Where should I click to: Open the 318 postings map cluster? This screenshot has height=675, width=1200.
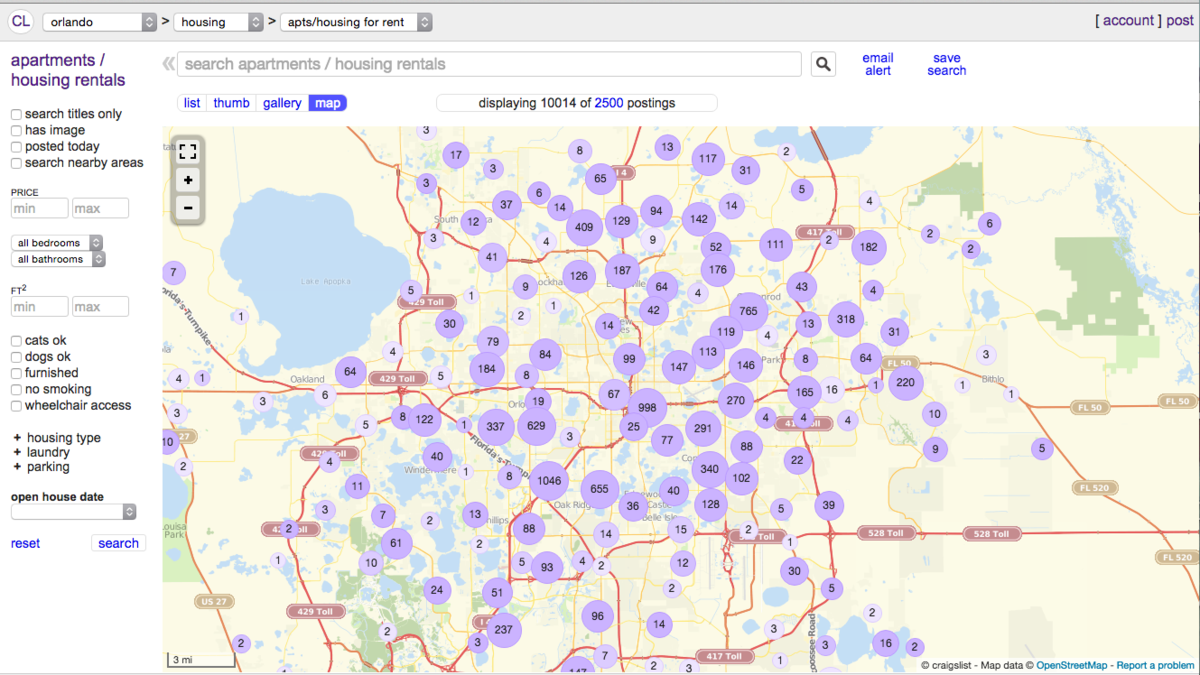tap(846, 319)
